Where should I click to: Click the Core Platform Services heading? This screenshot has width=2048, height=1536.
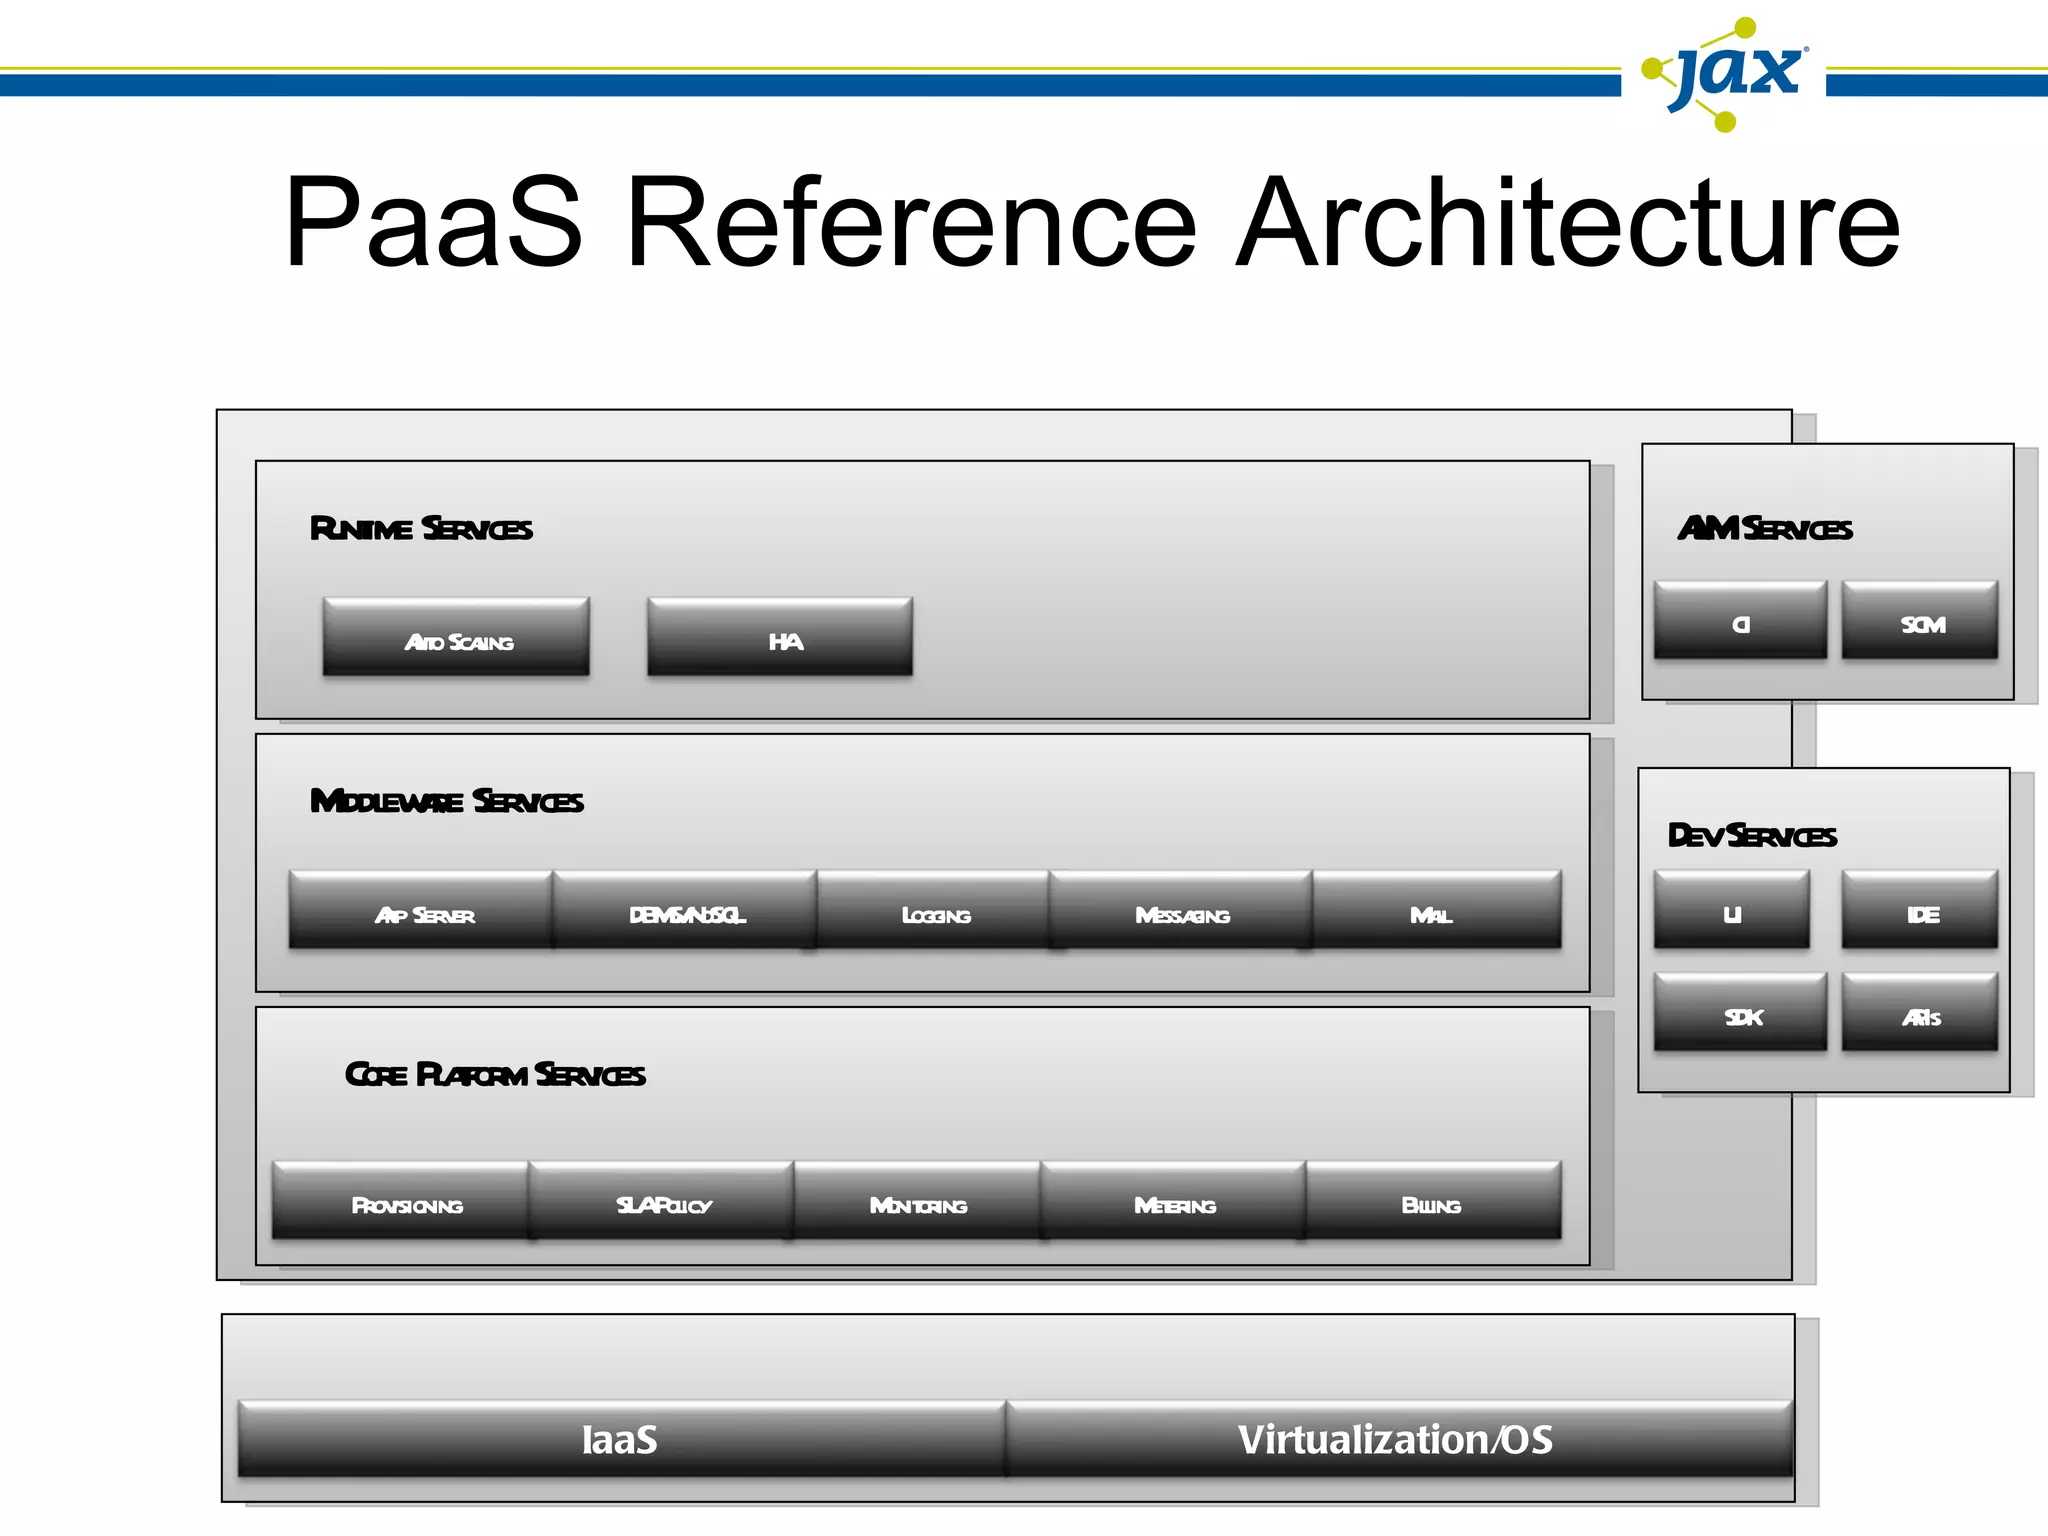495,1074
